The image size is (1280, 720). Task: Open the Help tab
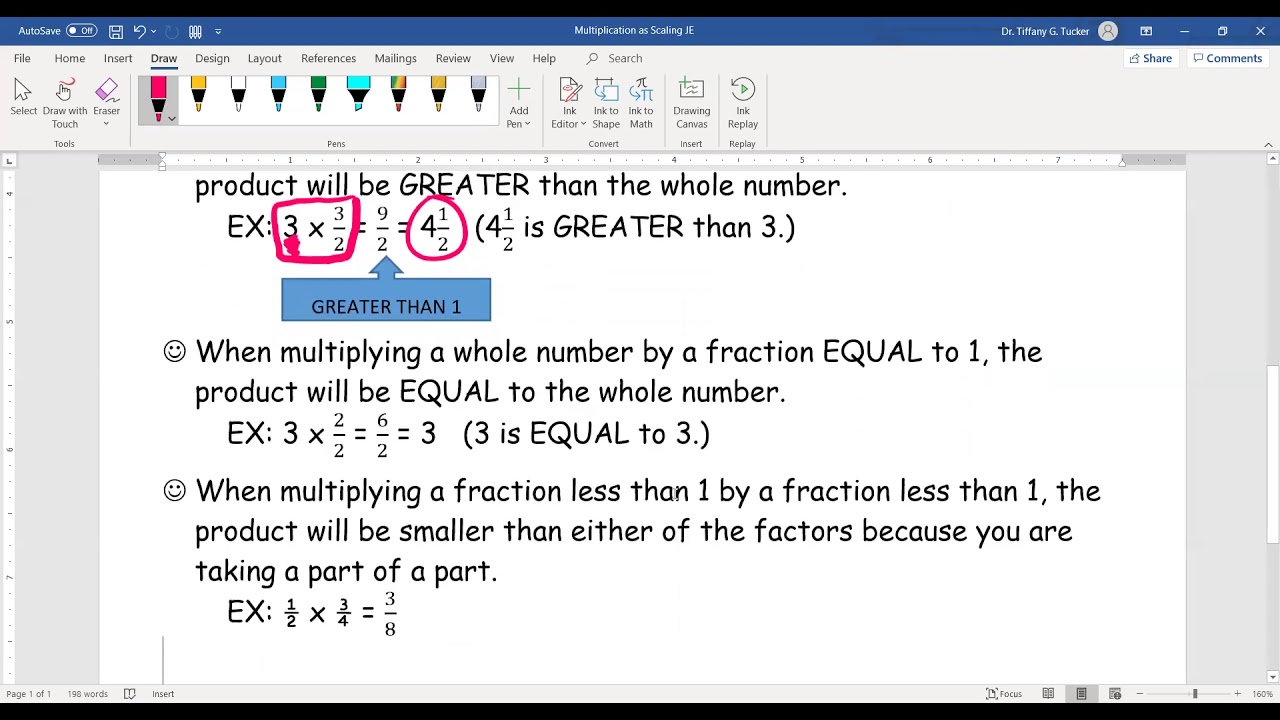pos(544,58)
